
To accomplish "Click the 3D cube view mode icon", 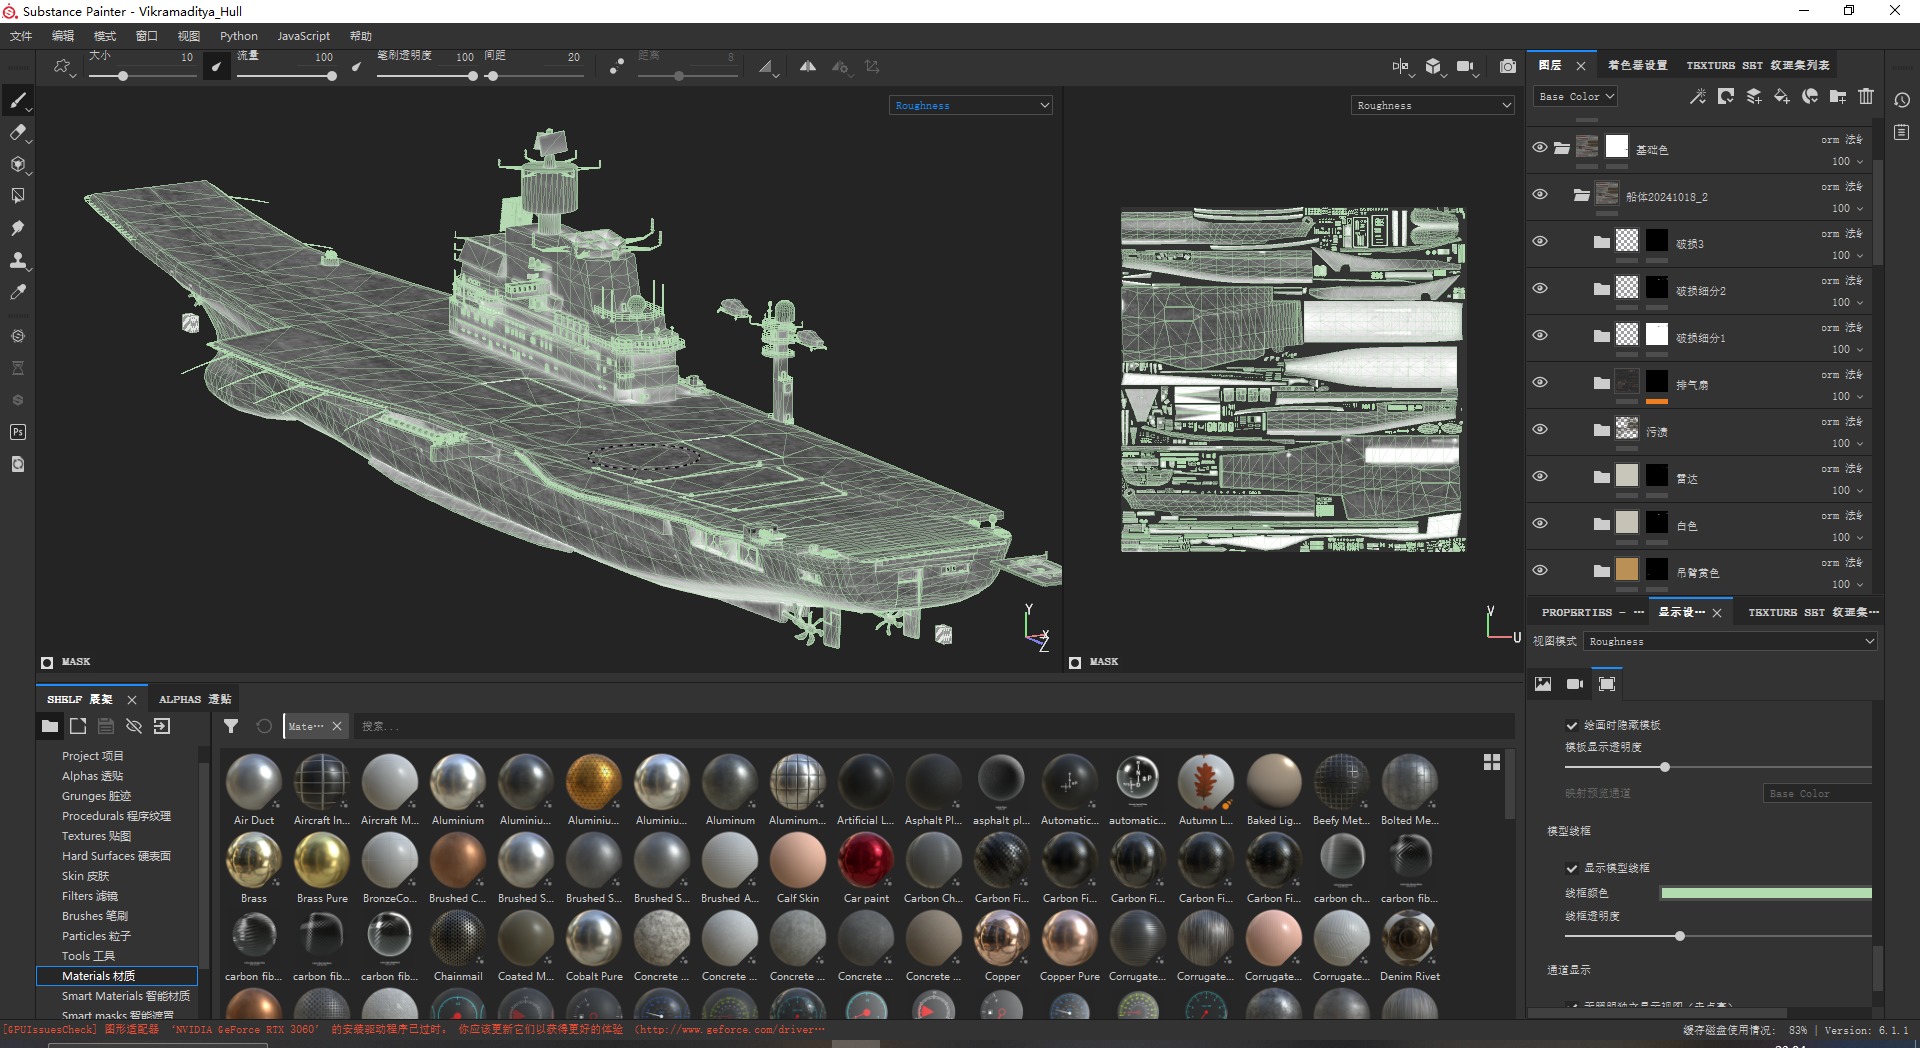I will 1433,67.
